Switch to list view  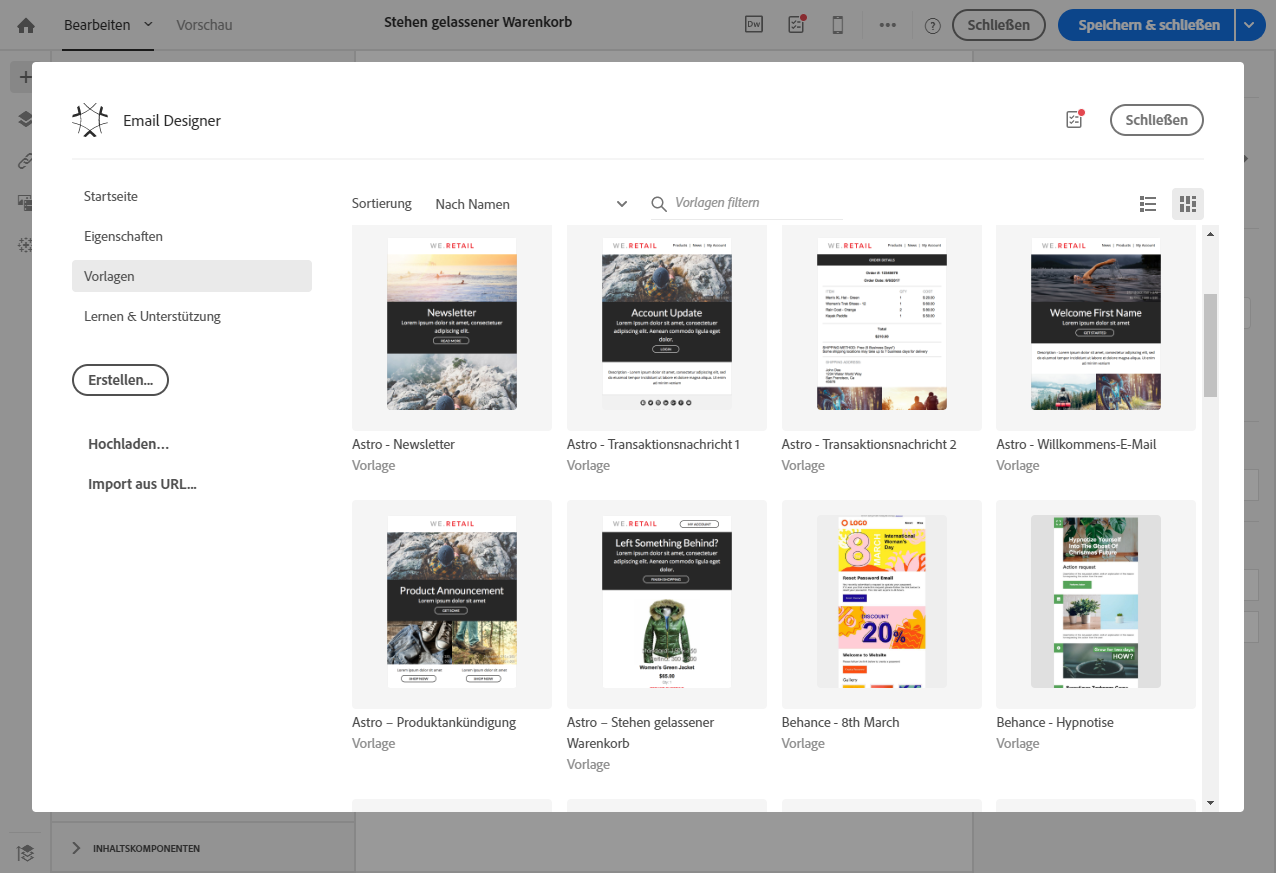pos(1148,204)
